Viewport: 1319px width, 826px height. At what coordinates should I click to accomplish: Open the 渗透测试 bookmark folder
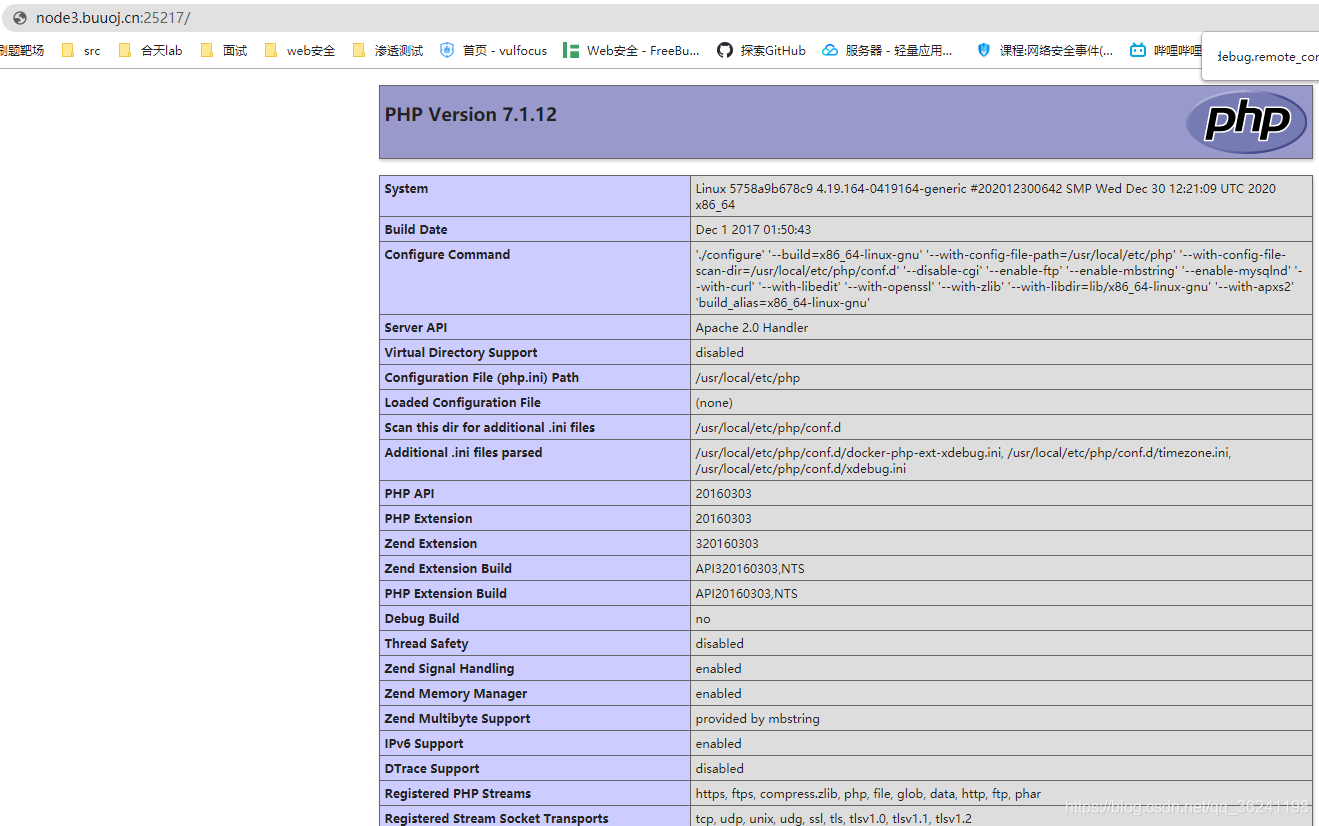click(x=388, y=50)
